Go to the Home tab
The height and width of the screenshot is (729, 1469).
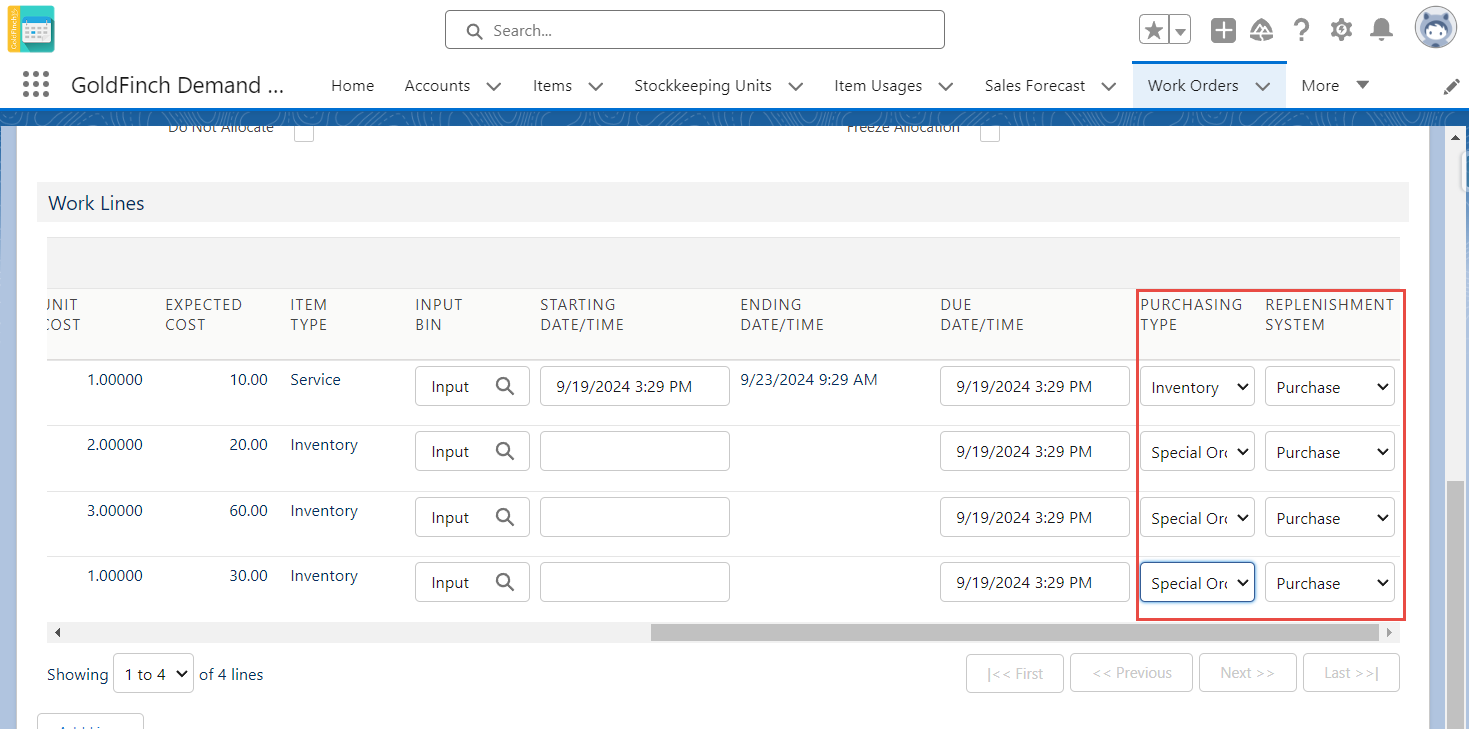(352, 86)
